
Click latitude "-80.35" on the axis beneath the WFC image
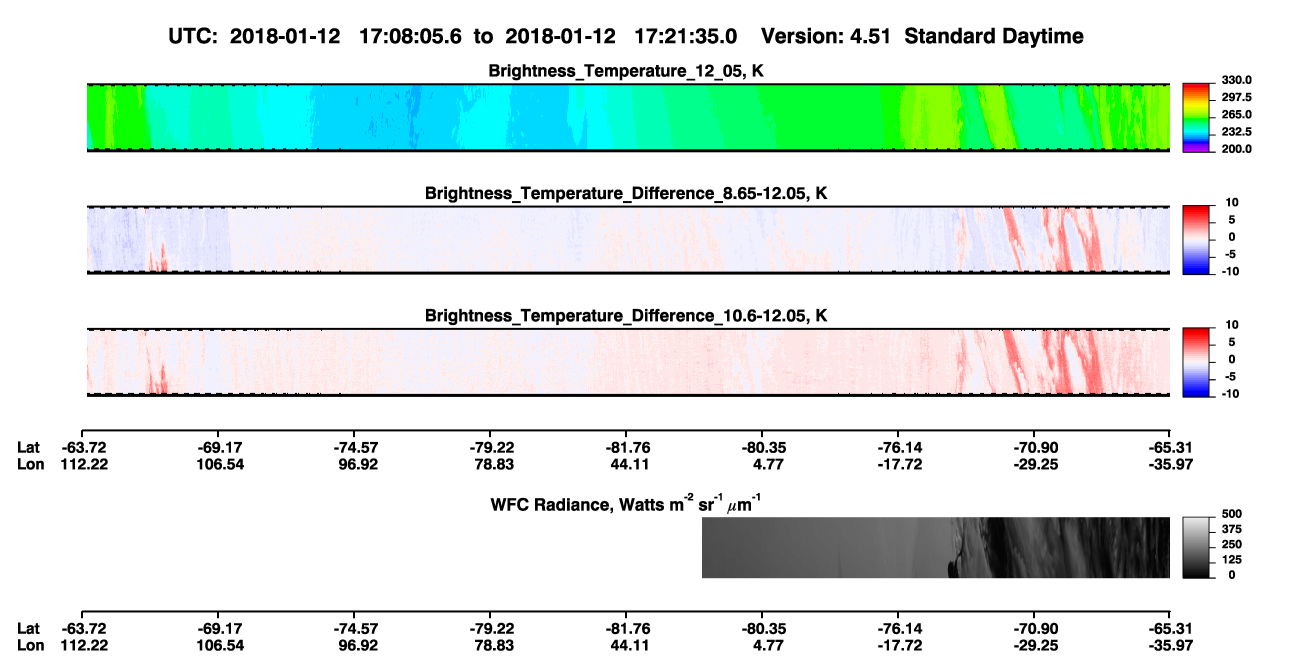761,628
